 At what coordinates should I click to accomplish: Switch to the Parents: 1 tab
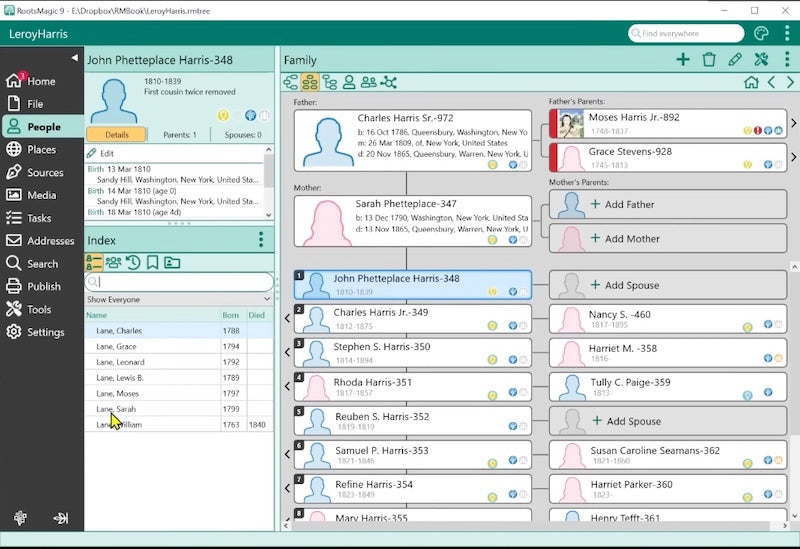(x=180, y=135)
